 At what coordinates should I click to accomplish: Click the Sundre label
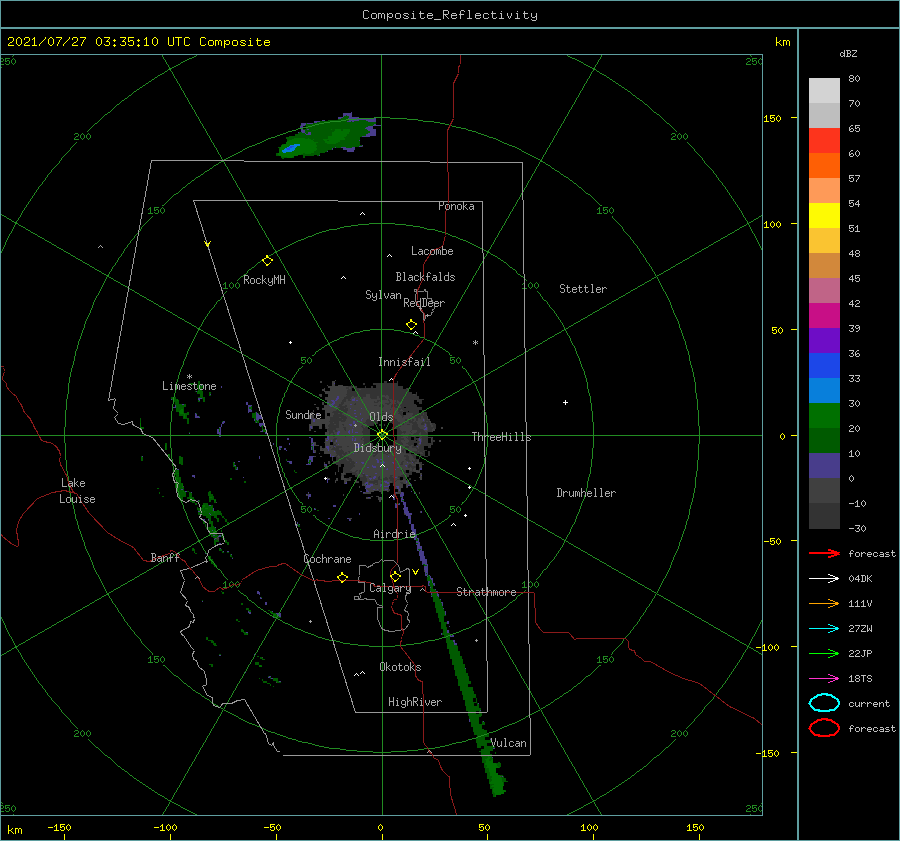(304, 415)
